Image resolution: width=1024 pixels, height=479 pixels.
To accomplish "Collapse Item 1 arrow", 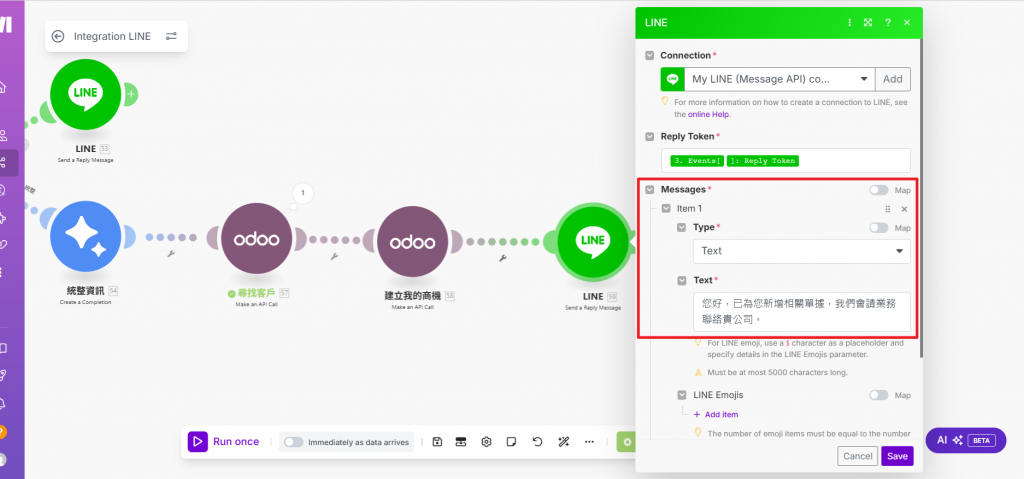I will [666, 208].
